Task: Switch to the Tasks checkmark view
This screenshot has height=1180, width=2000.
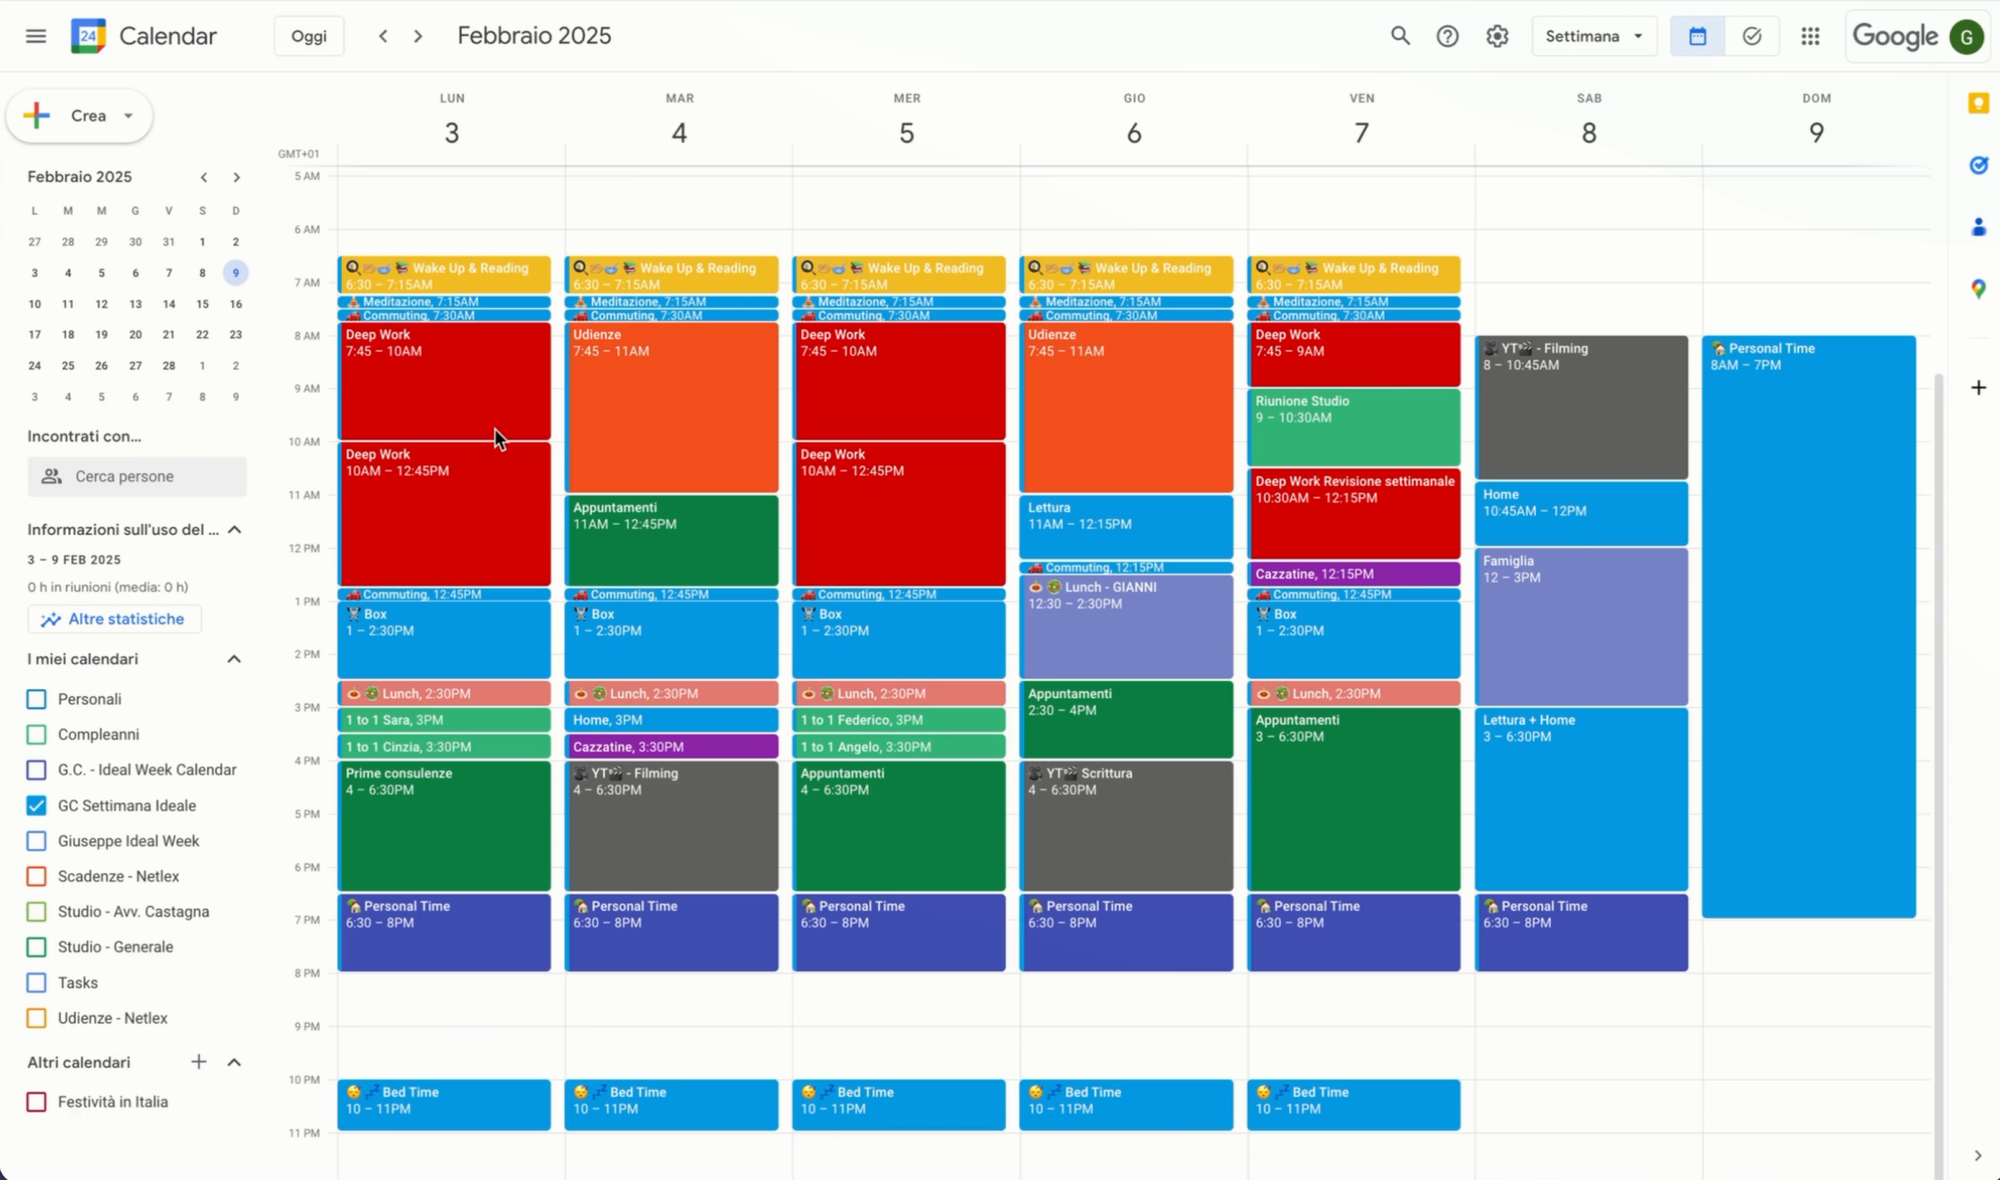Action: coord(1752,36)
